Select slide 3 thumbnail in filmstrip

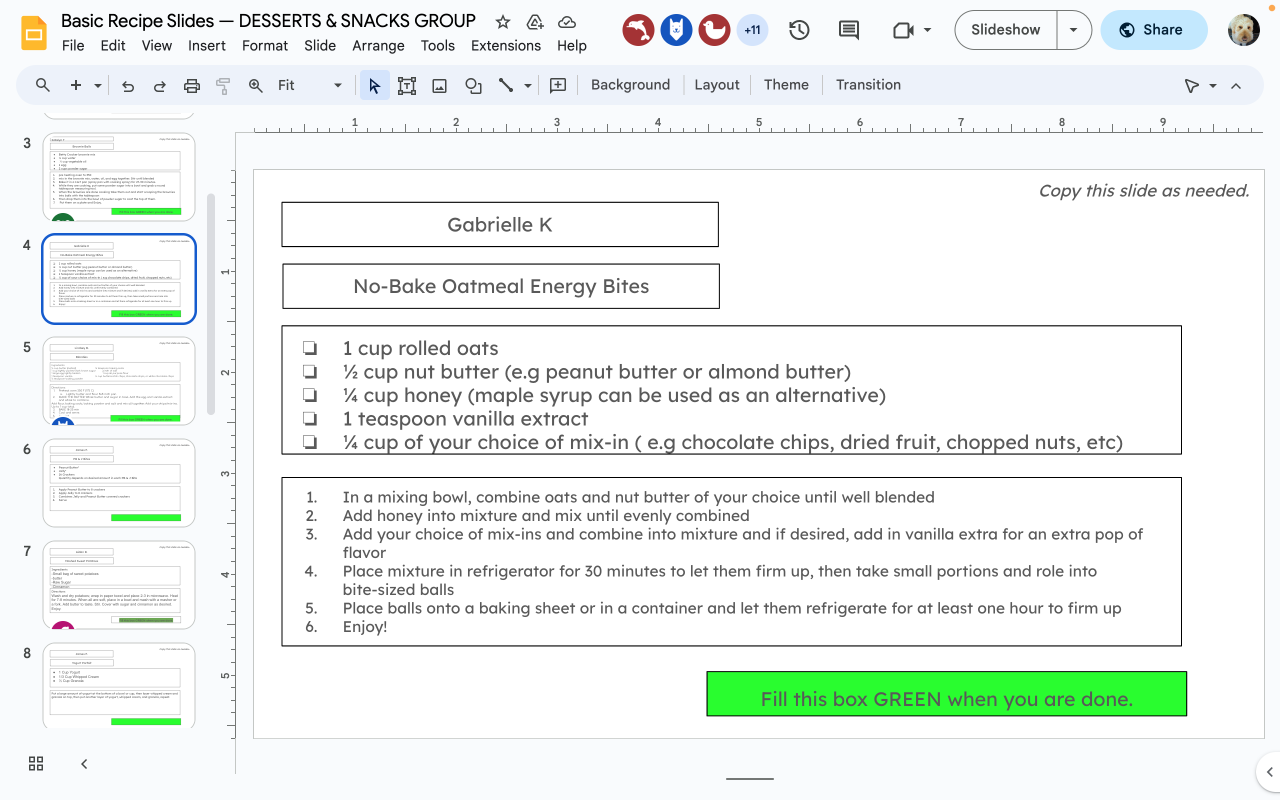point(119,177)
